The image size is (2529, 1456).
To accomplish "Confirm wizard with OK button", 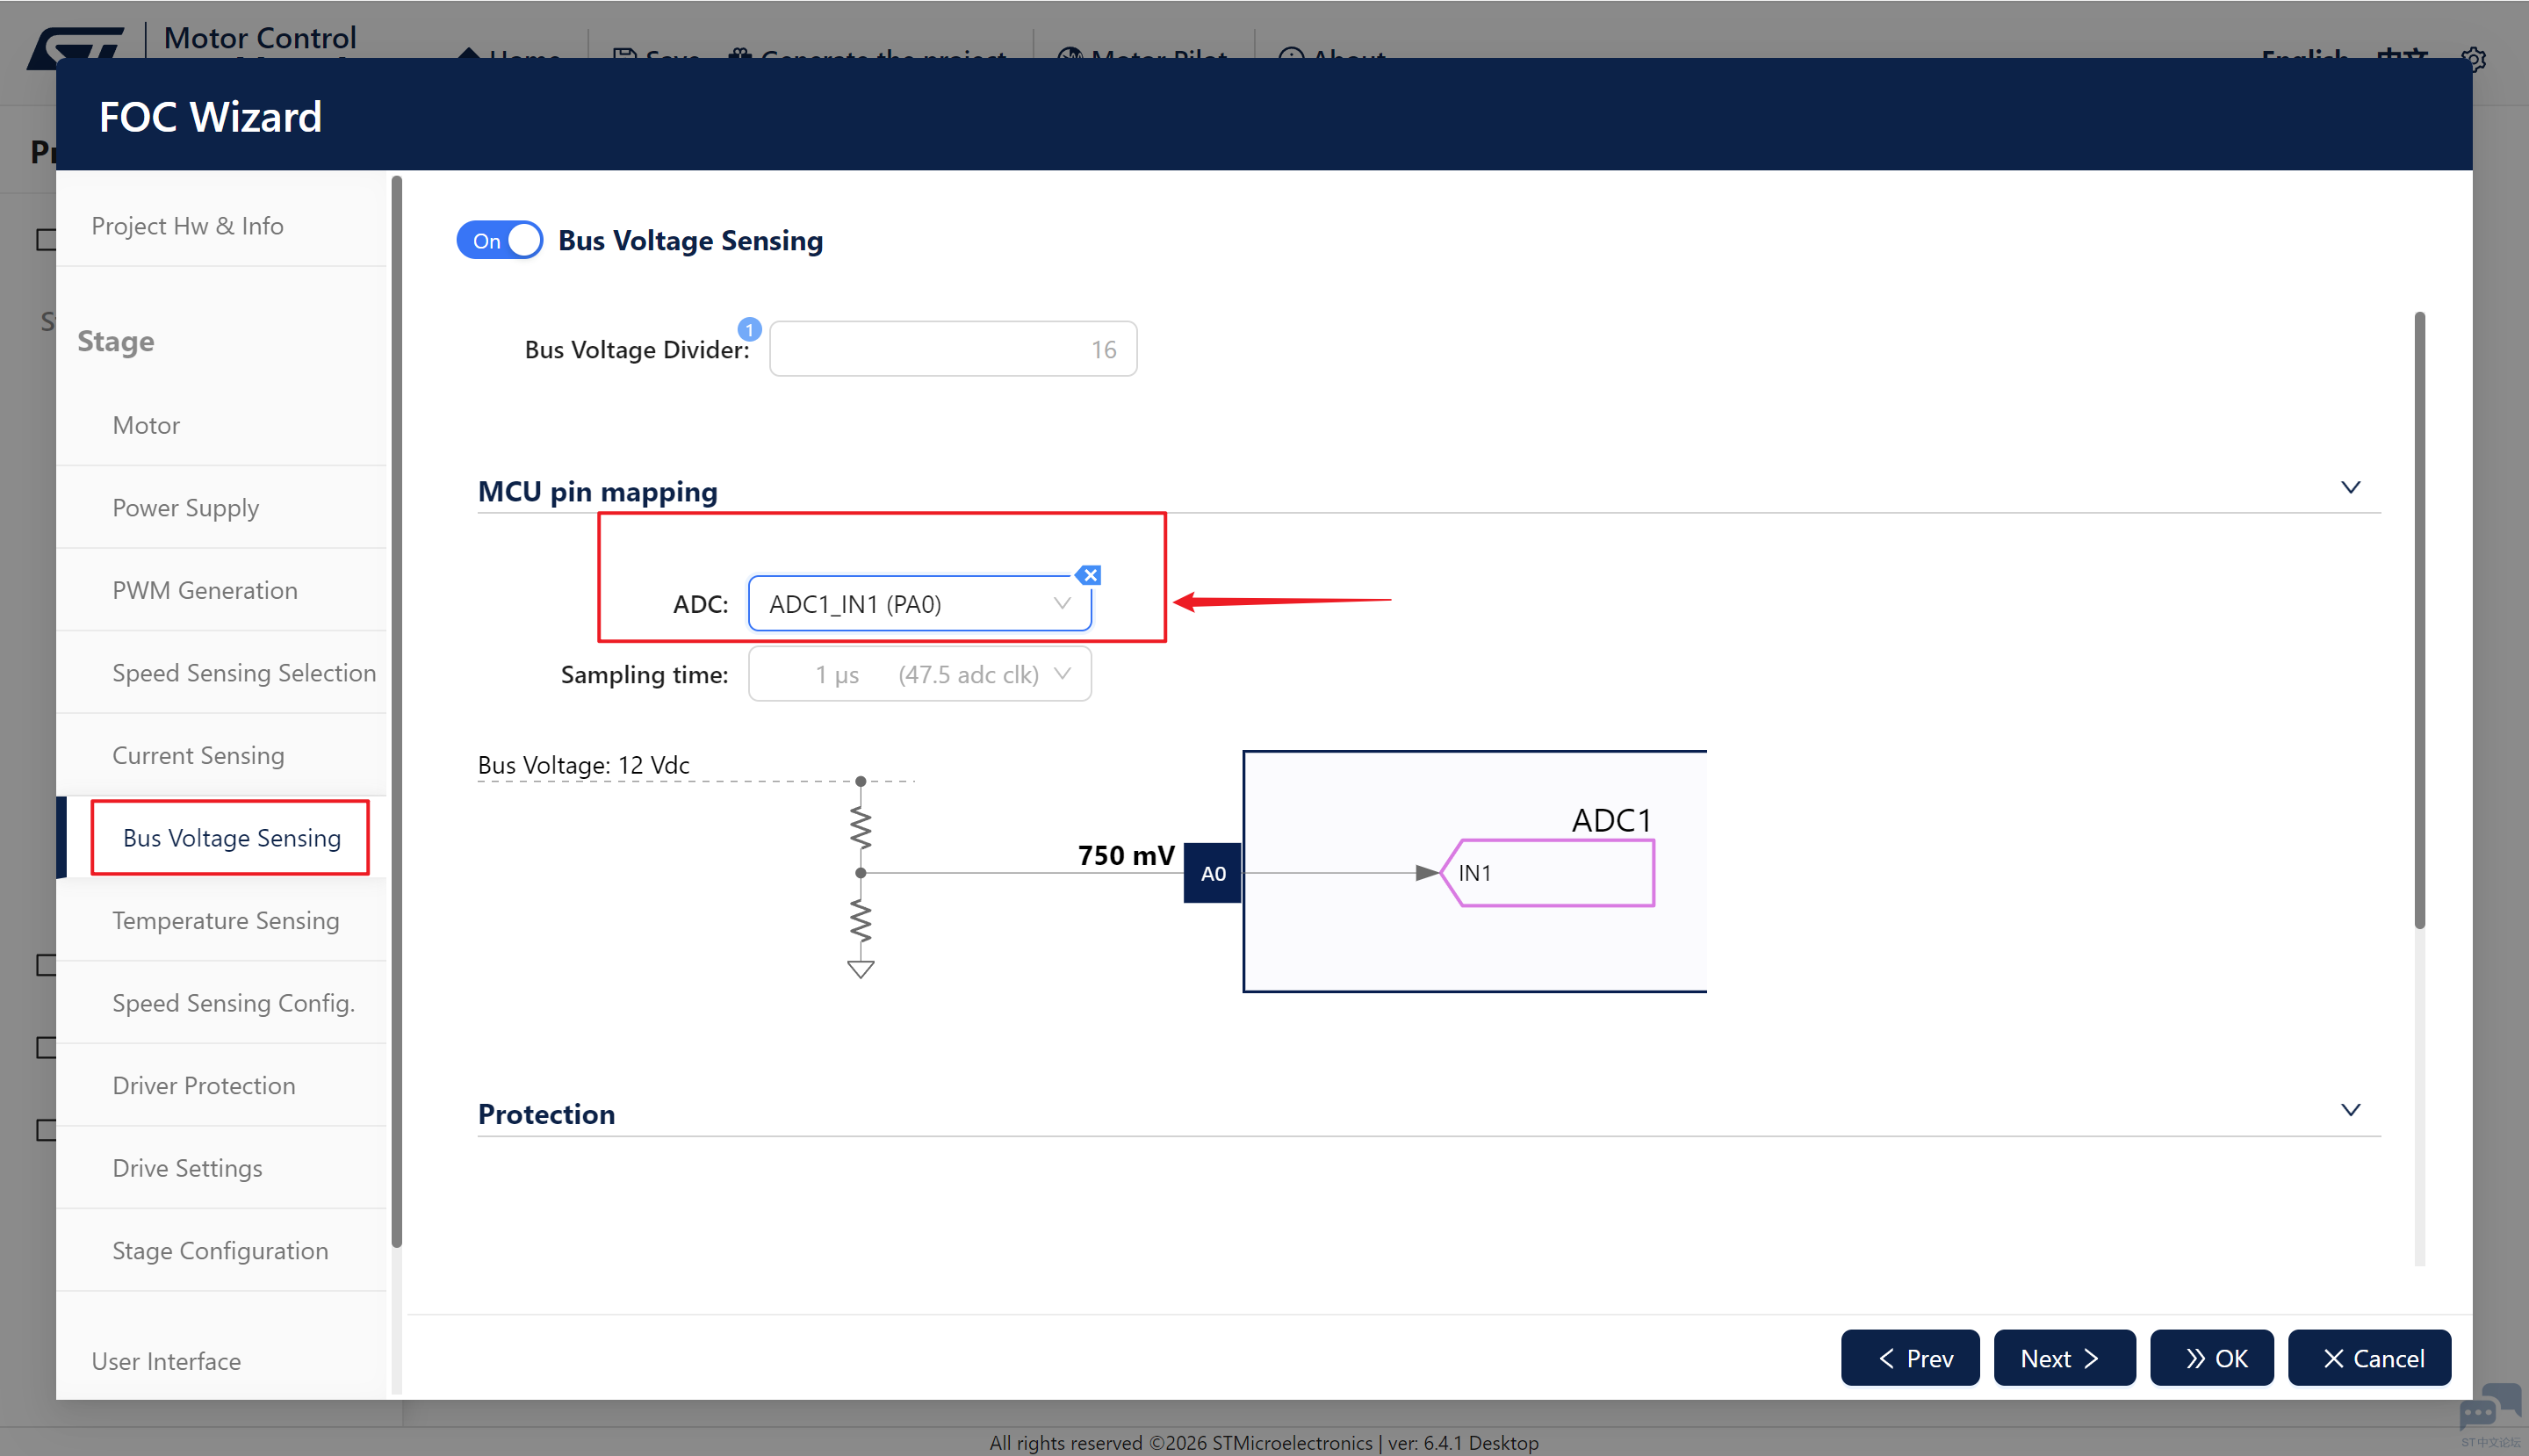I will (x=2212, y=1358).
